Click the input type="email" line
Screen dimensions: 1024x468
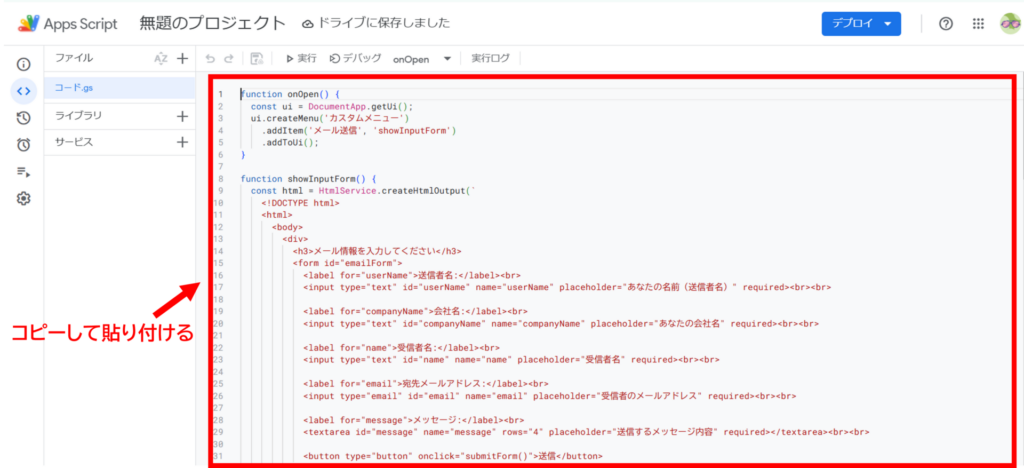[550, 396]
